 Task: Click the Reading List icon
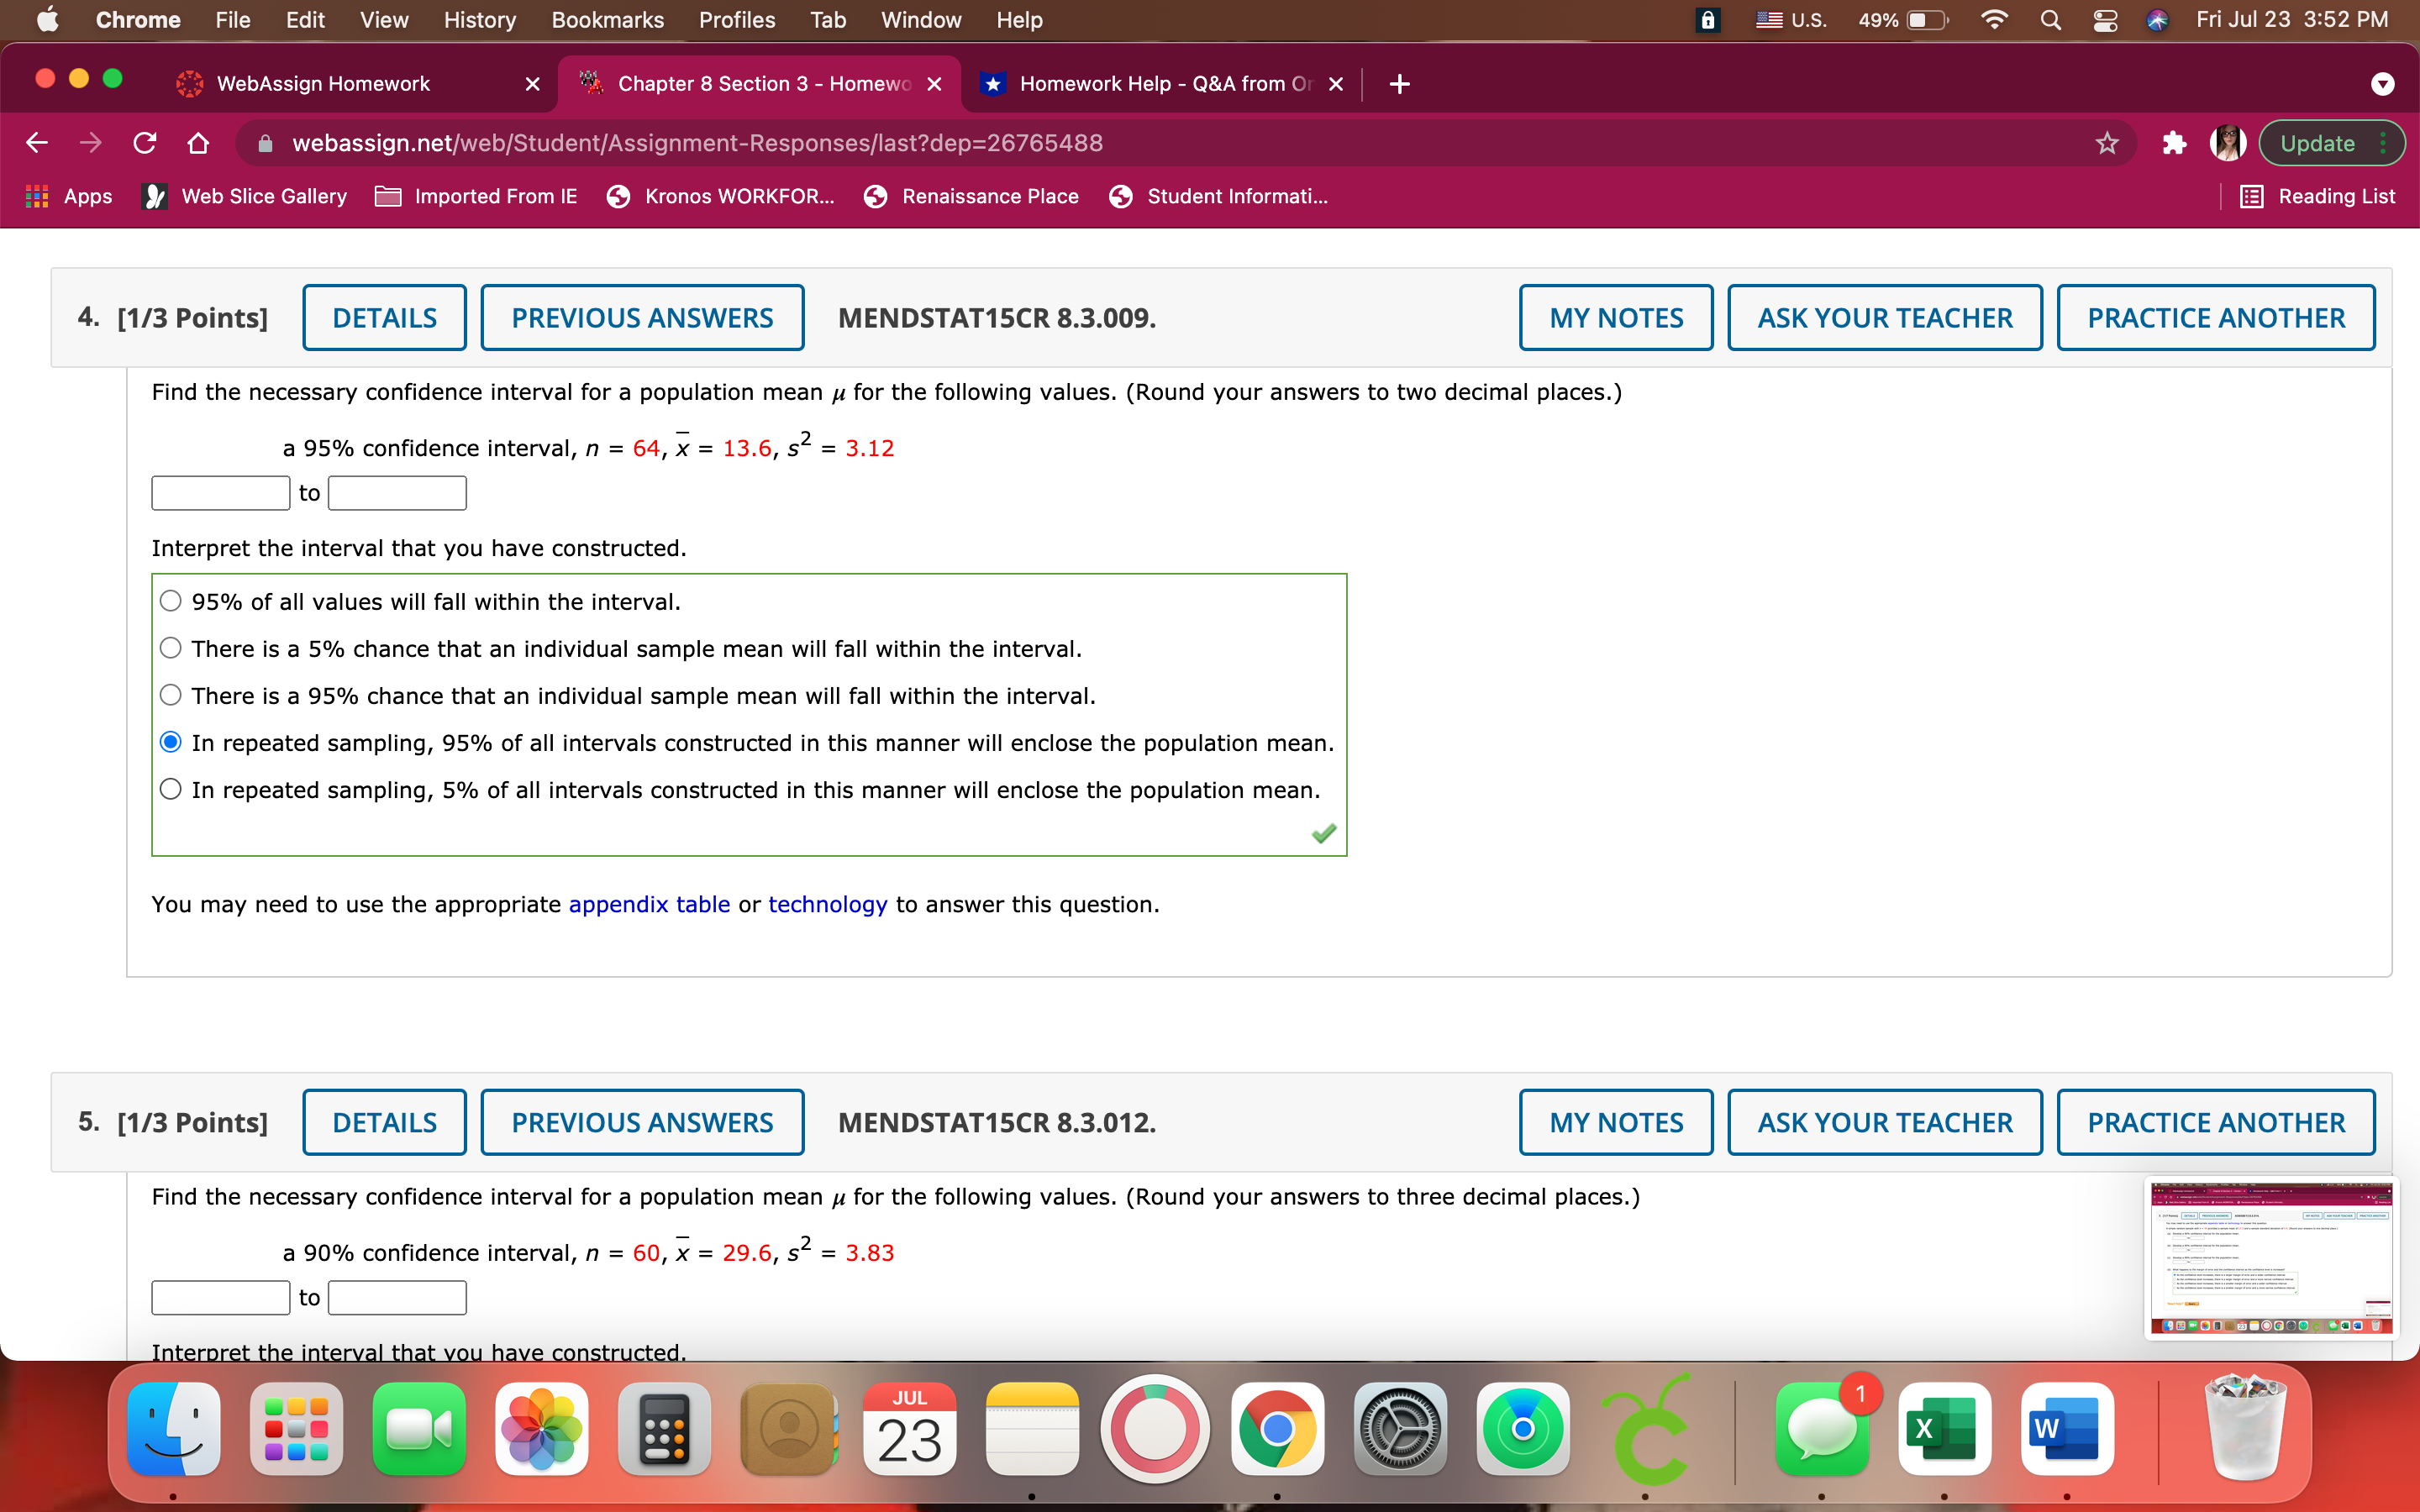pos(2252,196)
